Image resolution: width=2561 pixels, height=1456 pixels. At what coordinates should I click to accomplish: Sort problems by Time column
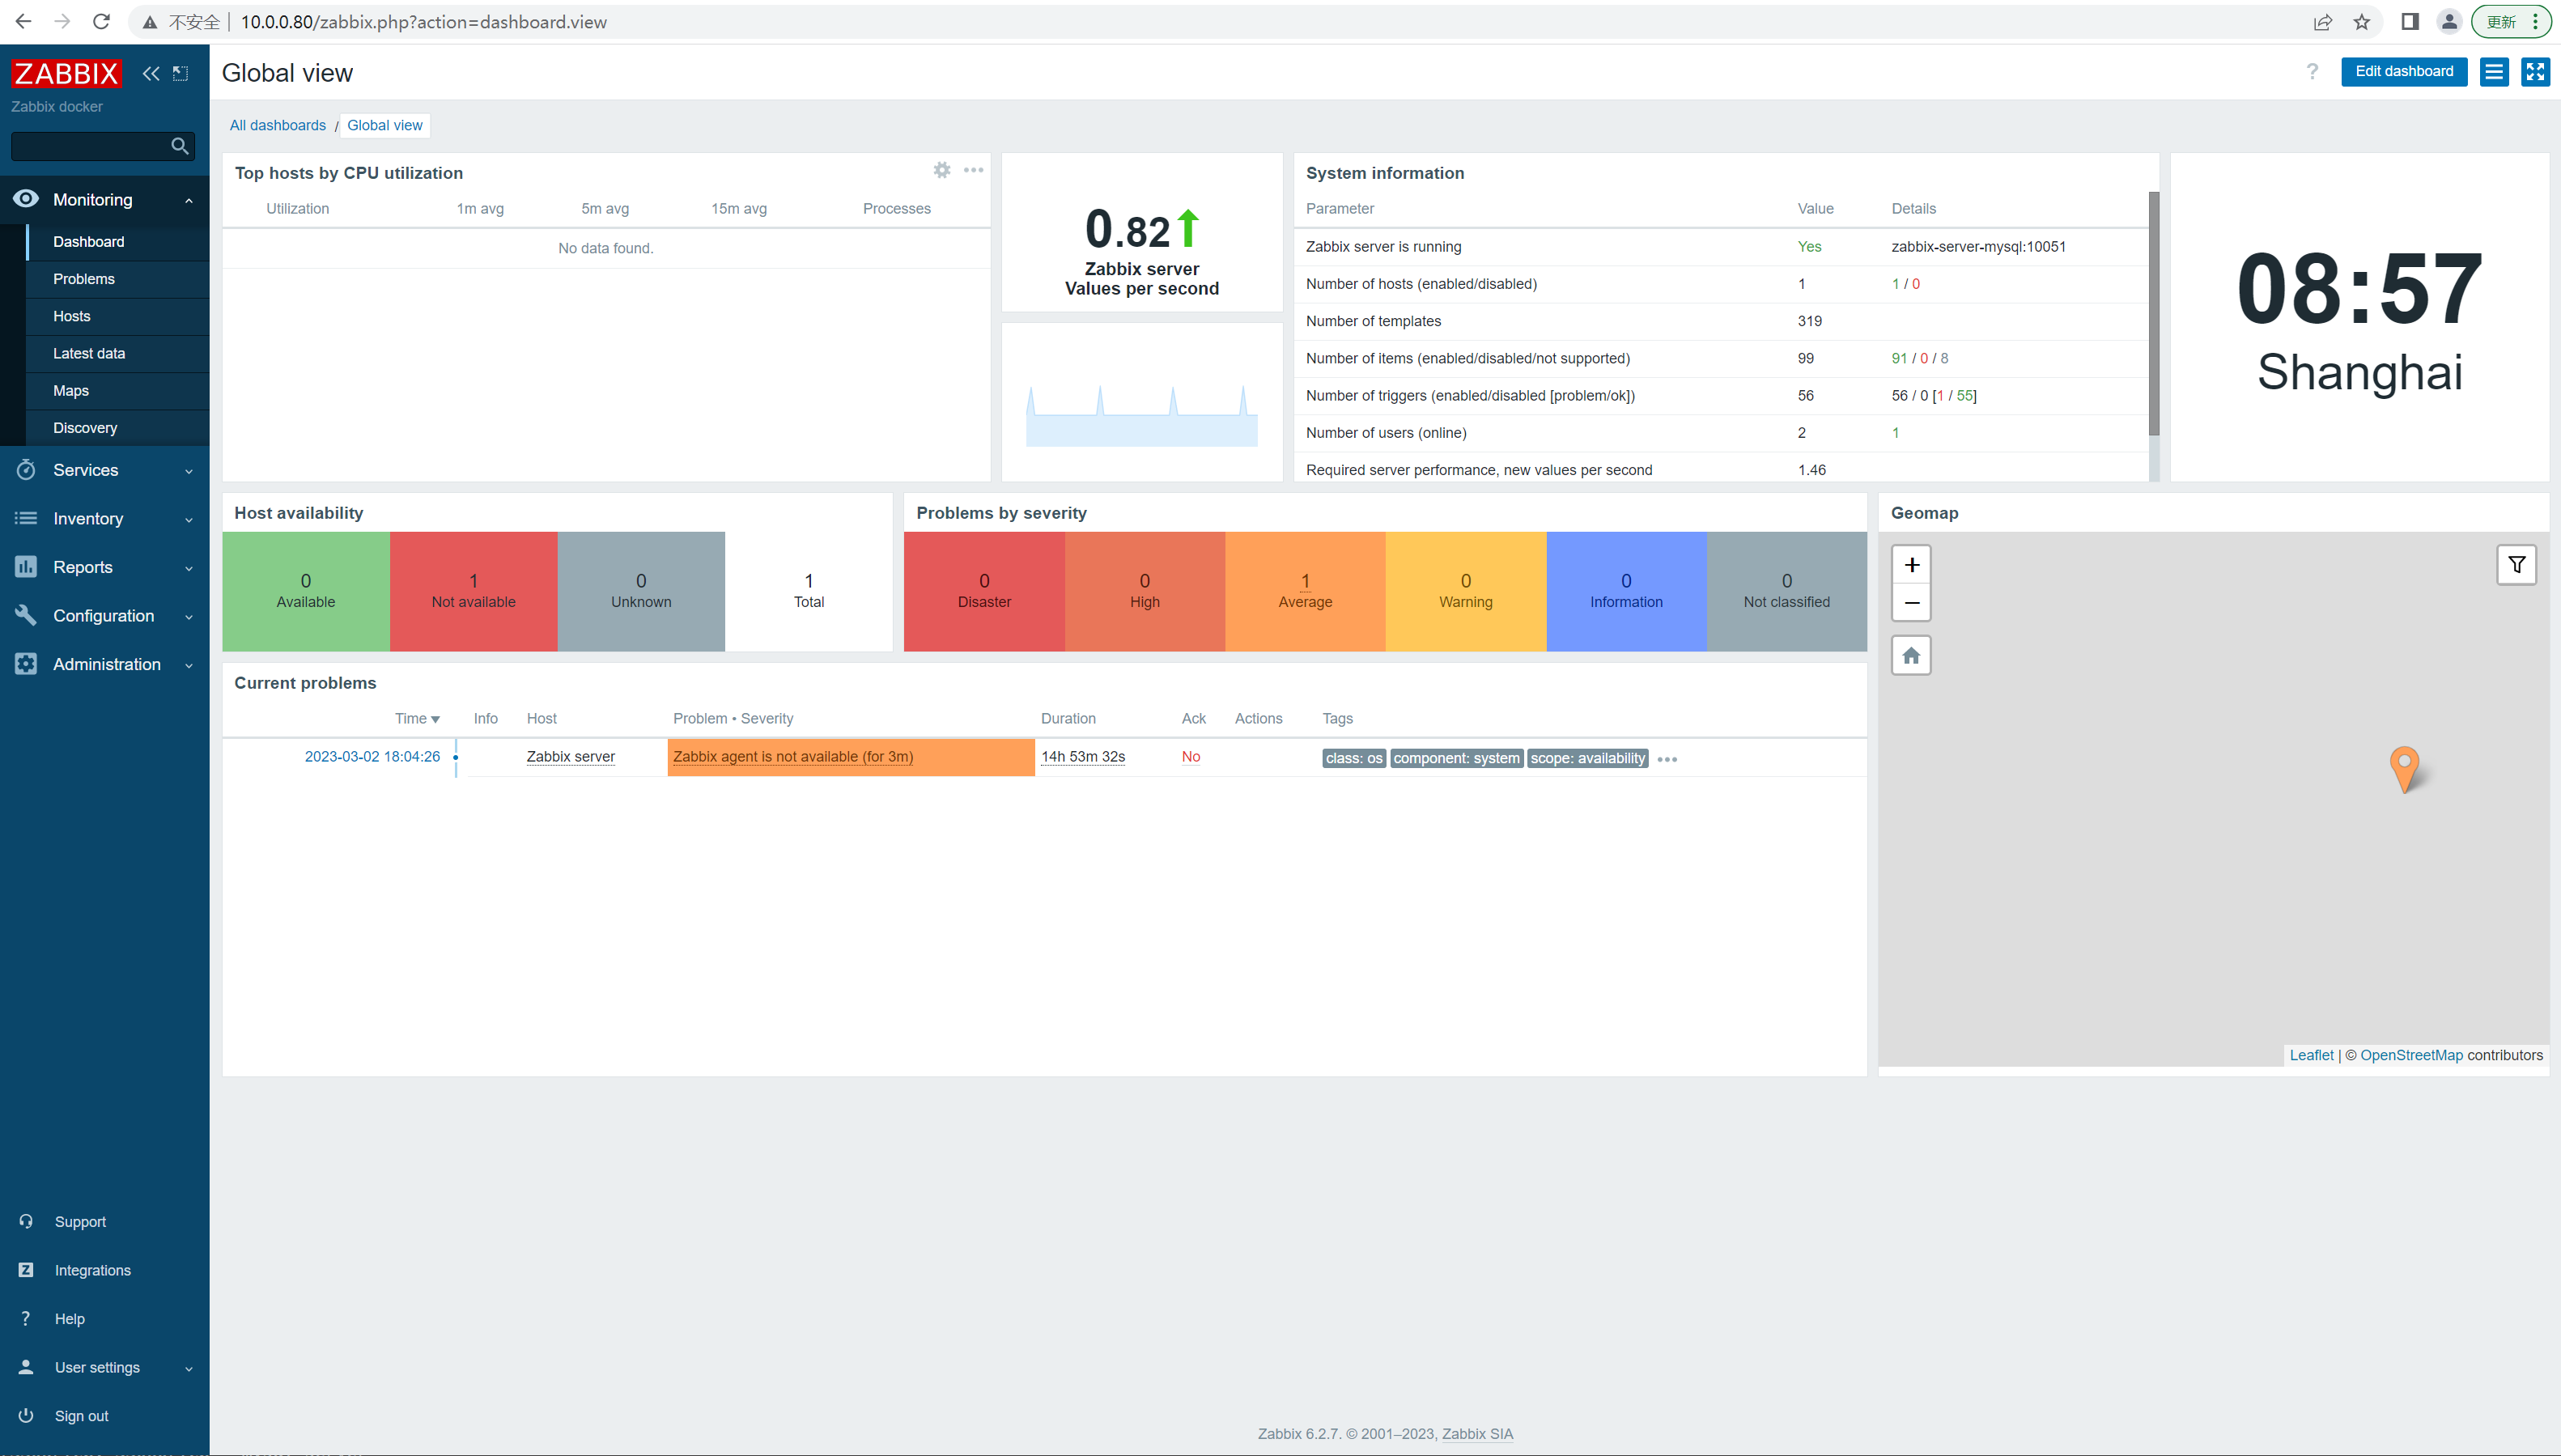click(417, 718)
